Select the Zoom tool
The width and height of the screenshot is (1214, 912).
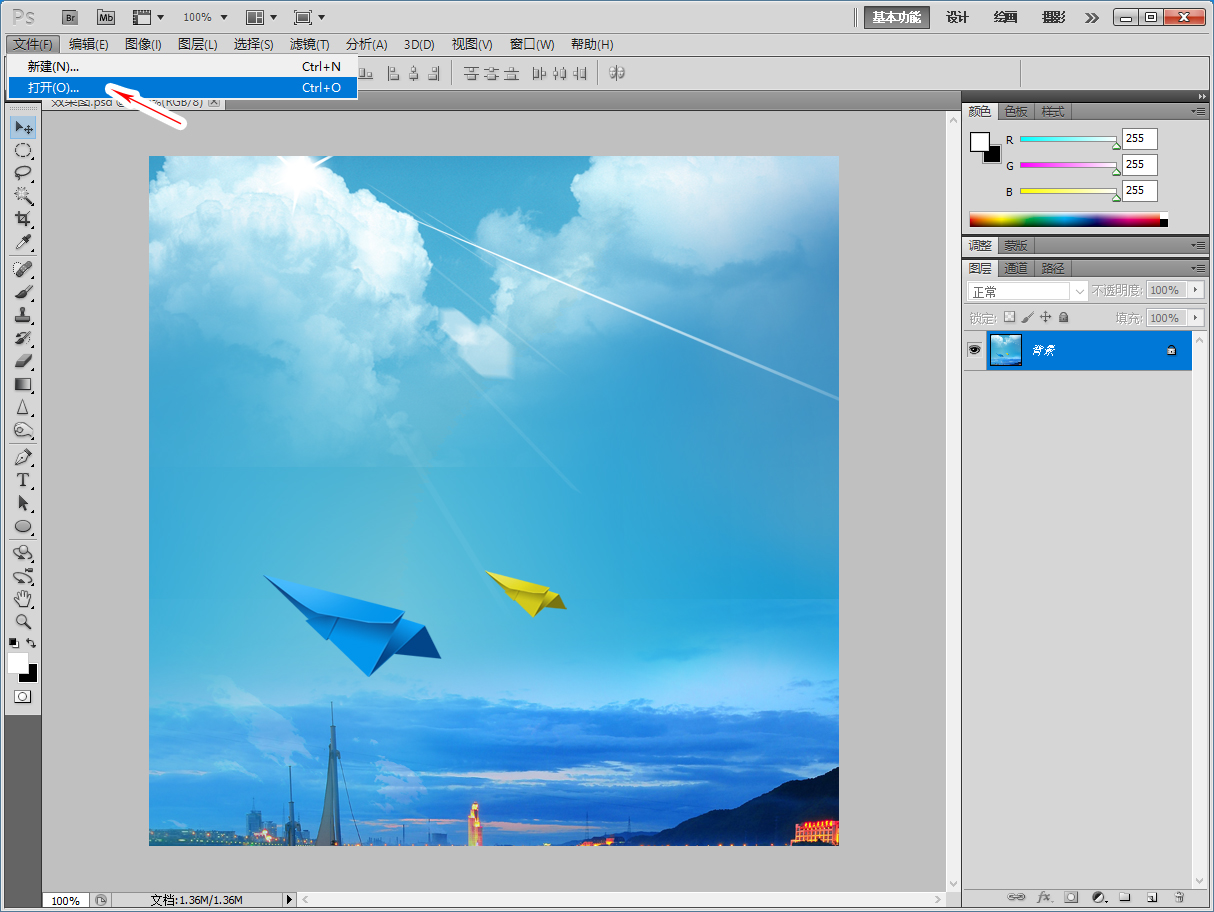(23, 622)
